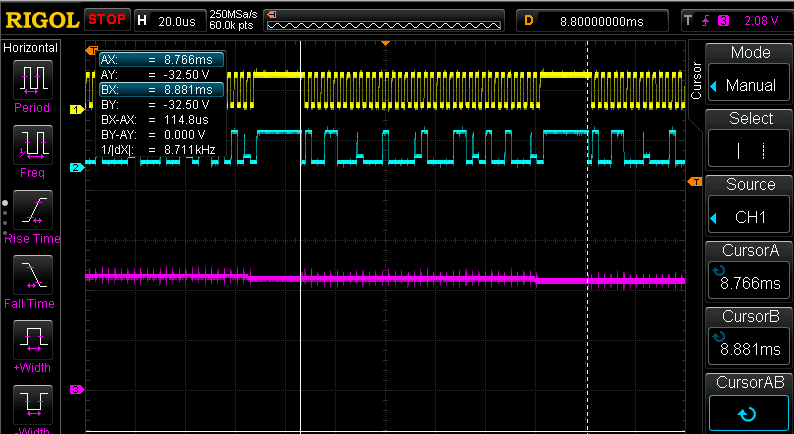The height and width of the screenshot is (434, 794).
Task: Choose the Fall Time measurement icon
Action: pyautogui.click(x=32, y=275)
